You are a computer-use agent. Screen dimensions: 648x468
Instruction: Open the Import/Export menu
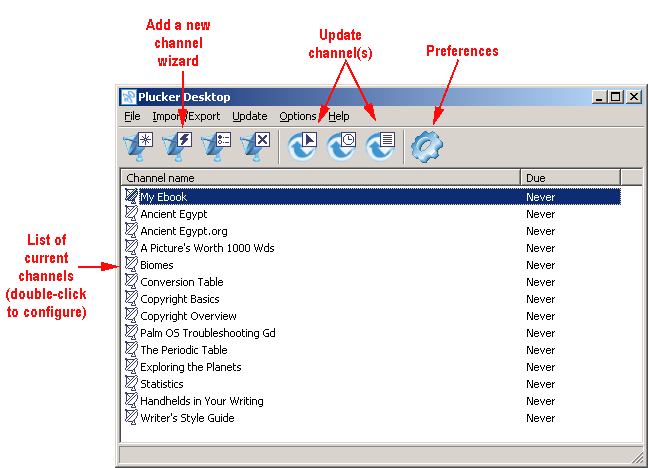[186, 117]
